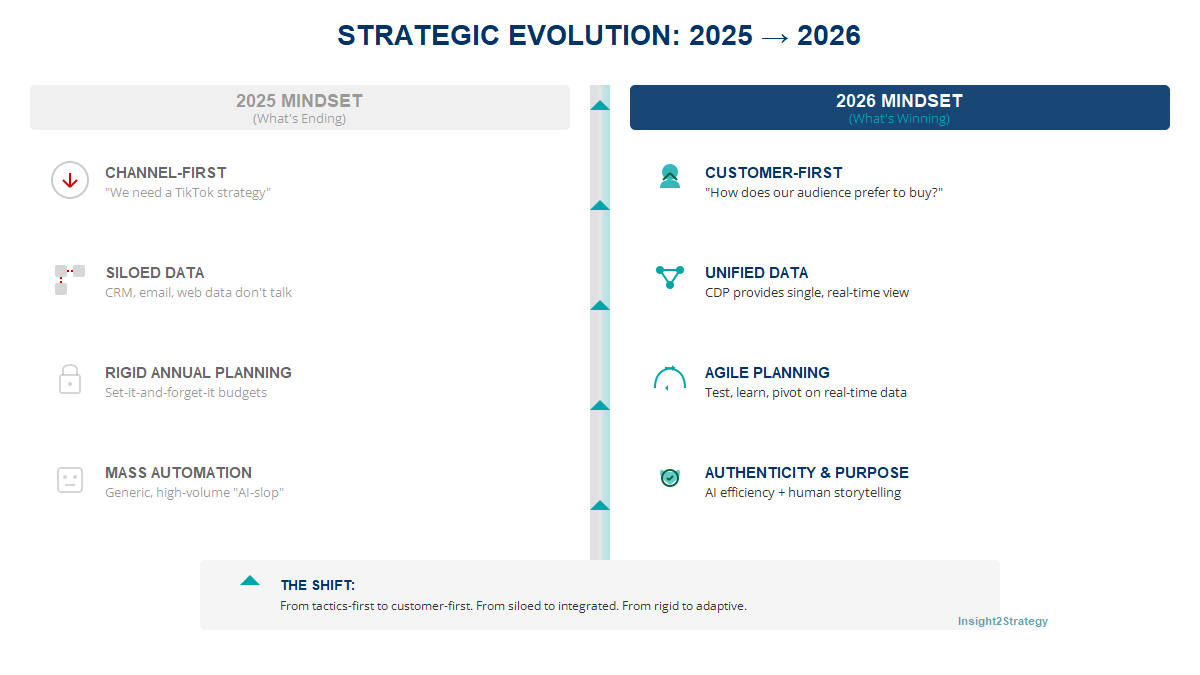The width and height of the screenshot is (1200, 675).
Task: Select the 2025 MINDSET header
Action: 300,100
